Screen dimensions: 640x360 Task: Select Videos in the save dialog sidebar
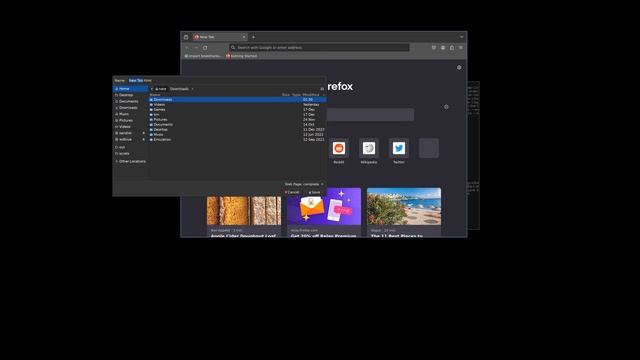pyautogui.click(x=130, y=127)
